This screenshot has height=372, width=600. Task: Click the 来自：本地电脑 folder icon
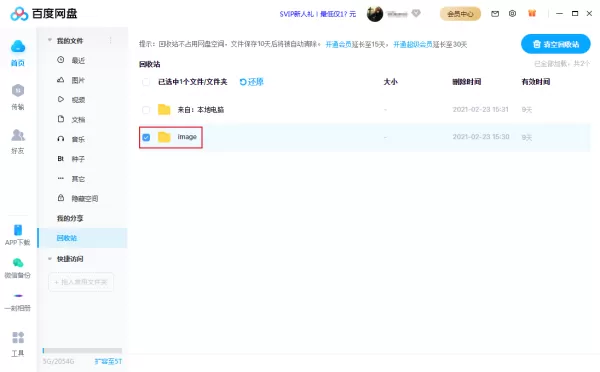(x=164, y=109)
